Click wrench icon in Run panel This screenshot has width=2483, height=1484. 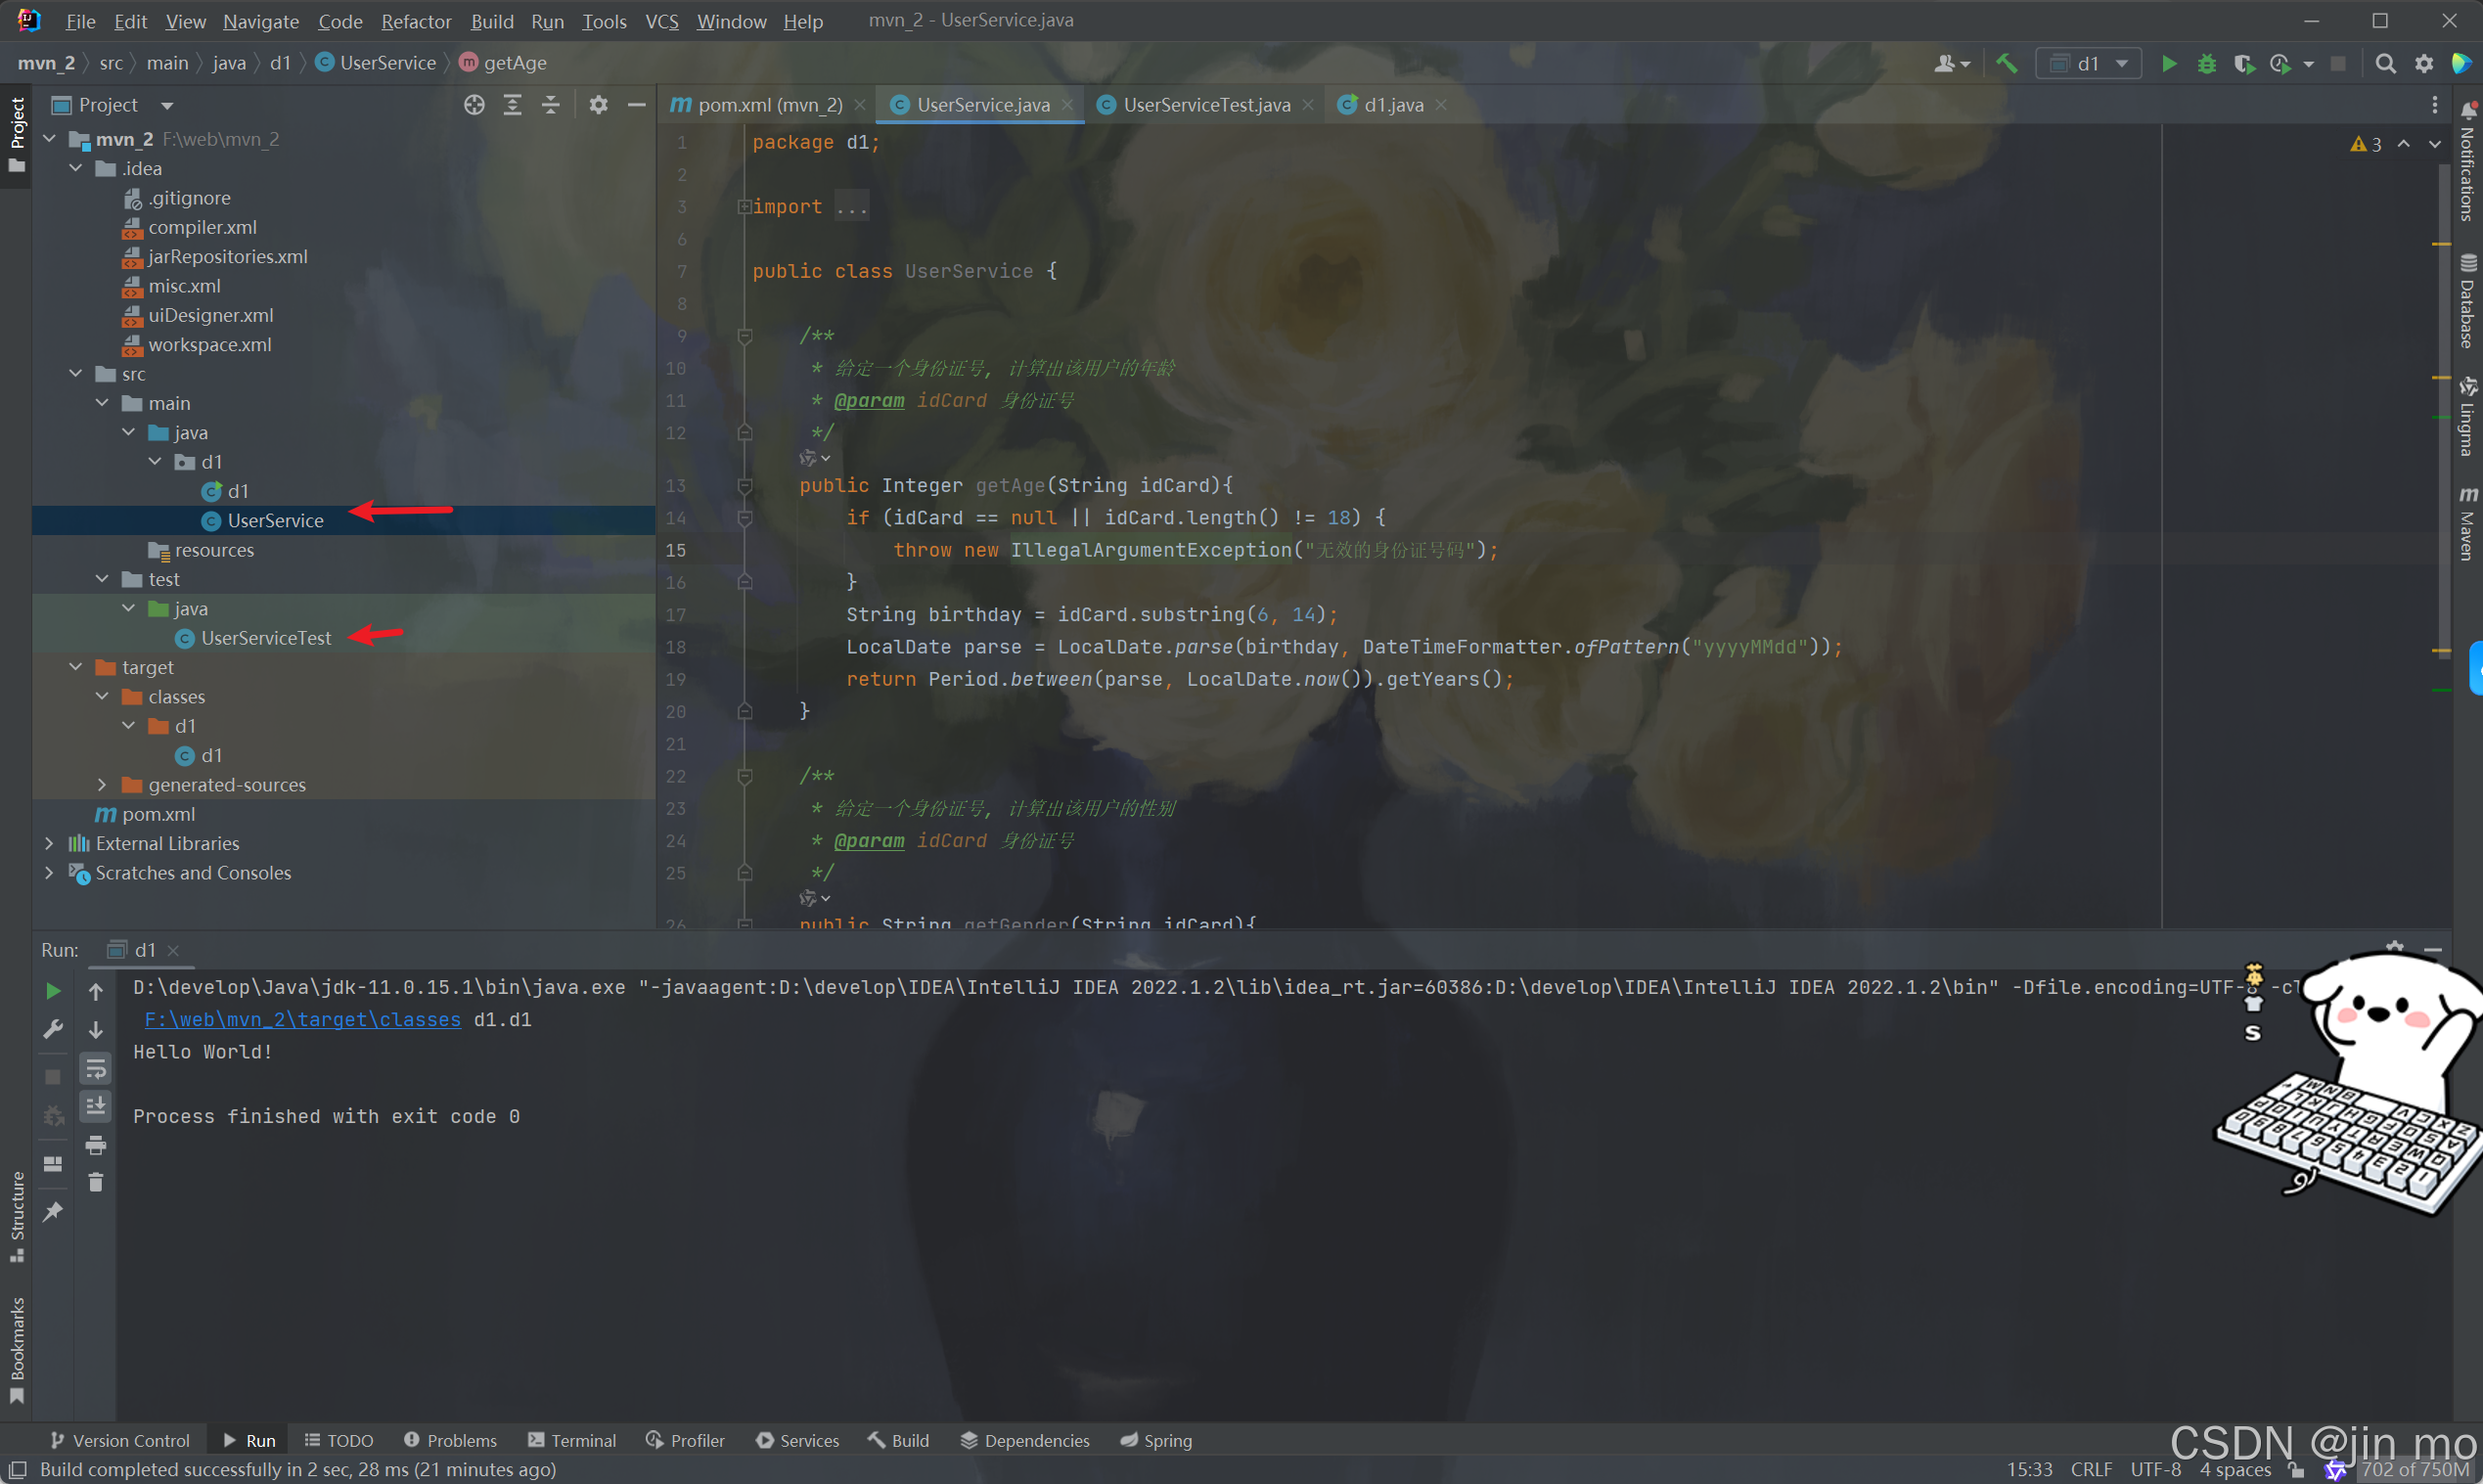click(53, 1029)
